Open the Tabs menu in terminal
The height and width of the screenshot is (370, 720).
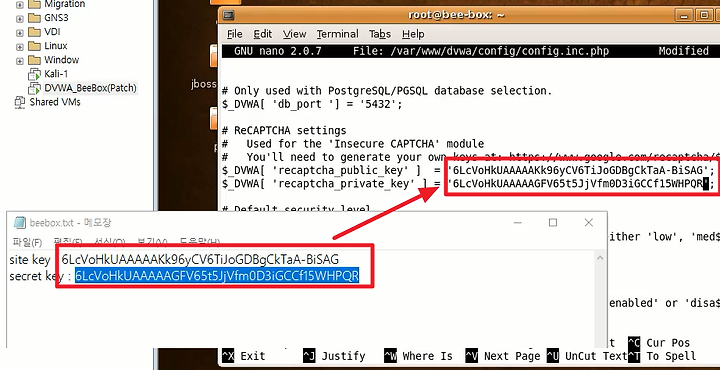(380, 34)
